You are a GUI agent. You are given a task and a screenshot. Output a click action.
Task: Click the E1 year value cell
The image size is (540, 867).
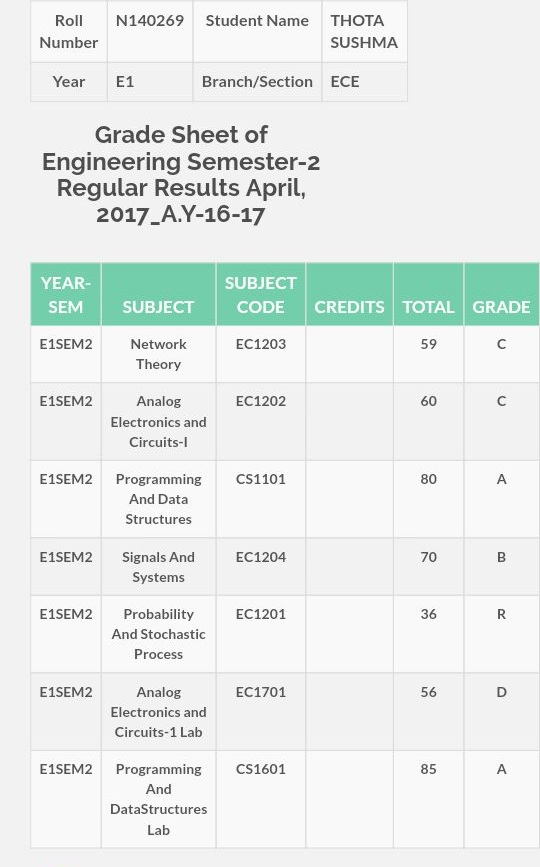tap(150, 81)
